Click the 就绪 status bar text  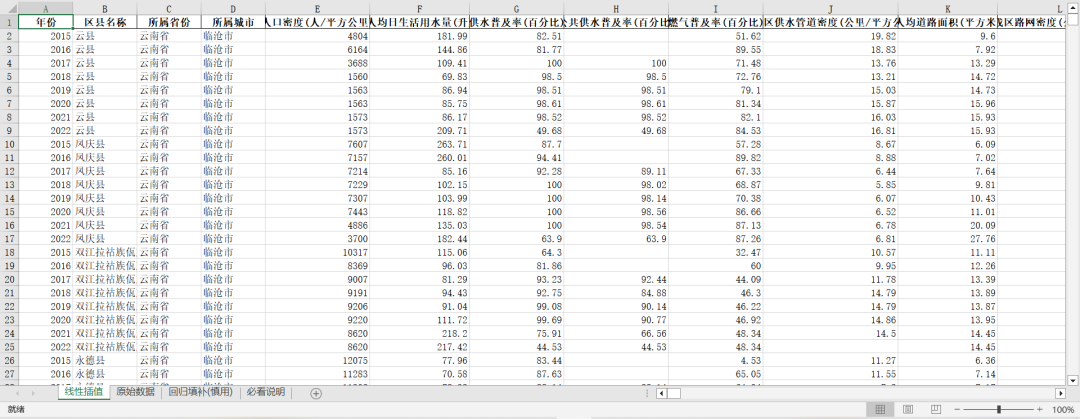coord(16,409)
